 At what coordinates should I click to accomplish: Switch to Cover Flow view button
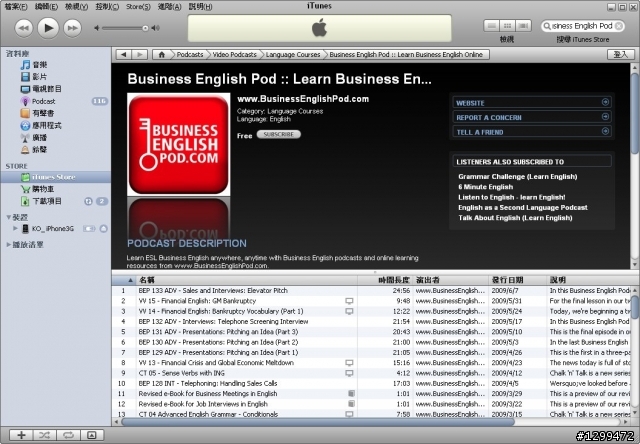[523, 26]
